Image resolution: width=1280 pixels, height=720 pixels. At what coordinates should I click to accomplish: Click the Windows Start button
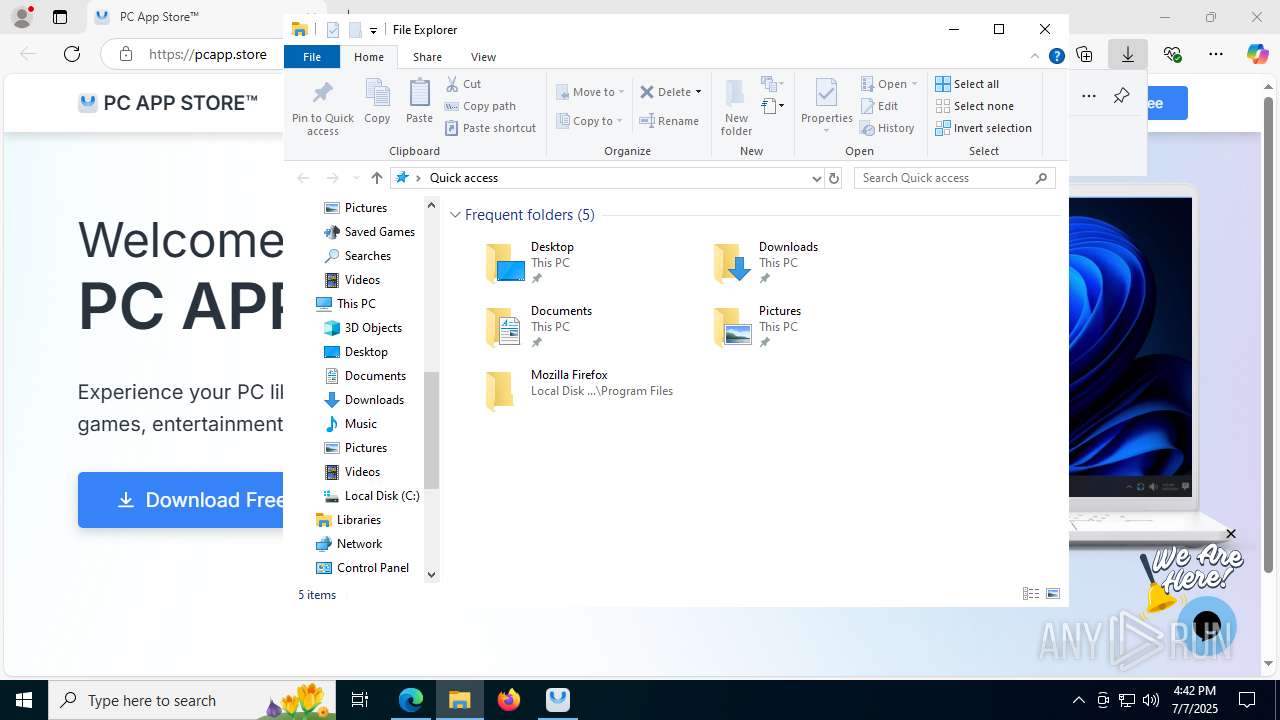coord(24,700)
